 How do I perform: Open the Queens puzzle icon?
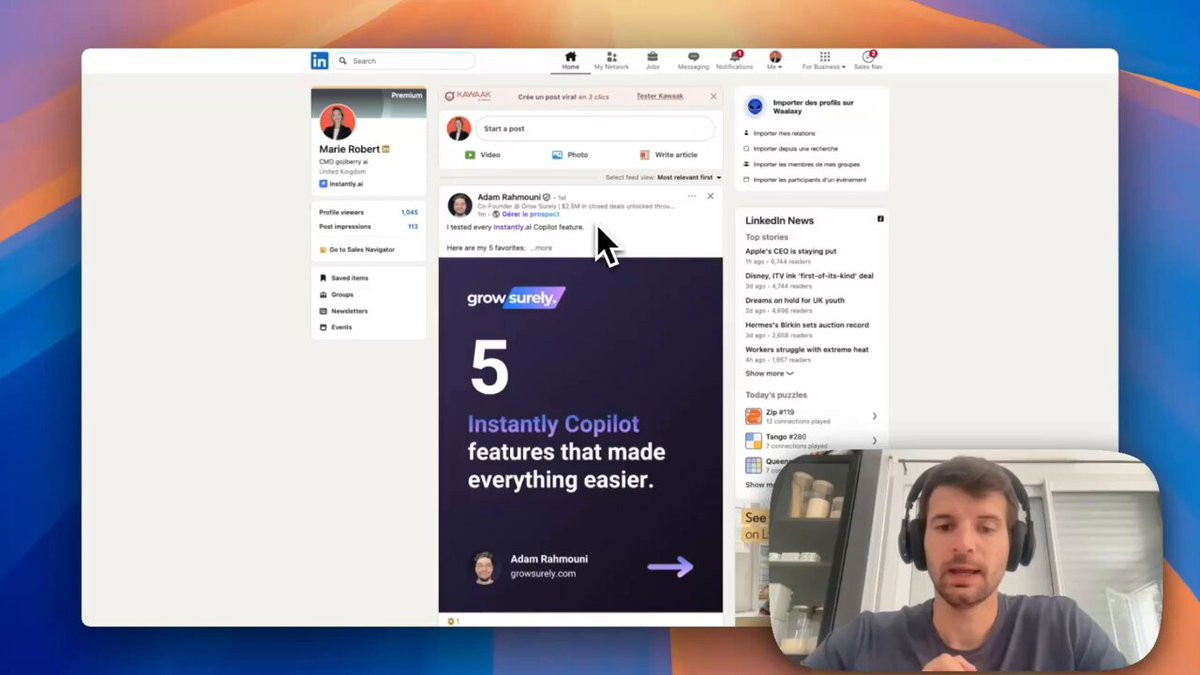click(x=753, y=465)
